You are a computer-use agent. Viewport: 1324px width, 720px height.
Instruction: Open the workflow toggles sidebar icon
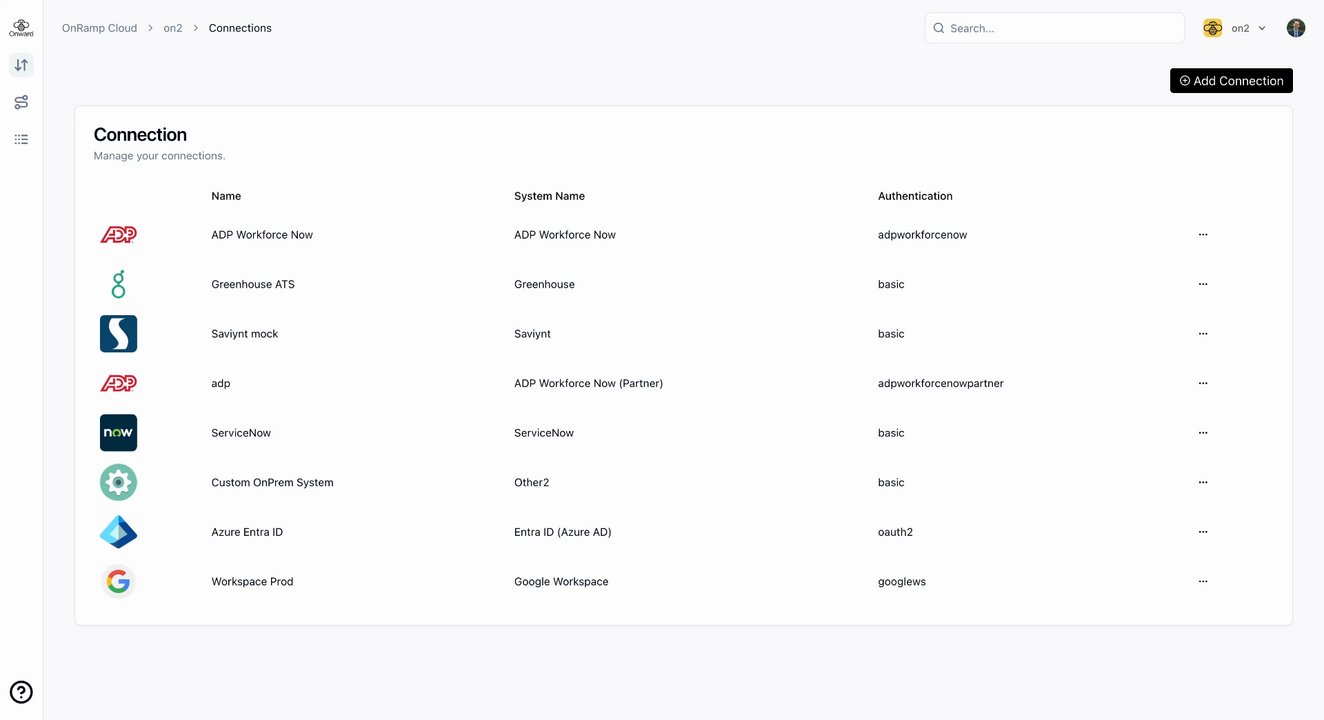[x=21, y=102]
